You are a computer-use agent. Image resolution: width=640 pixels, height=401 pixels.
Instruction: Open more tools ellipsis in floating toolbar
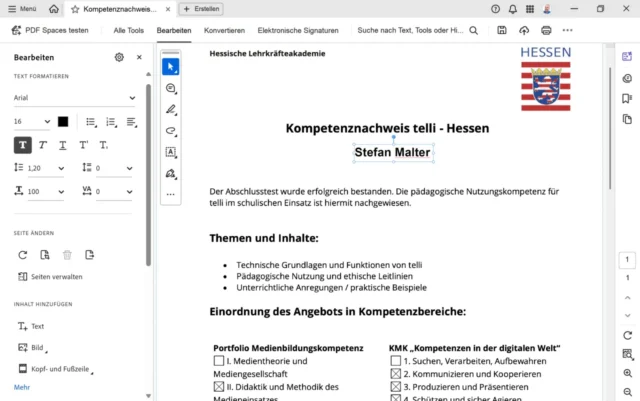click(171, 194)
